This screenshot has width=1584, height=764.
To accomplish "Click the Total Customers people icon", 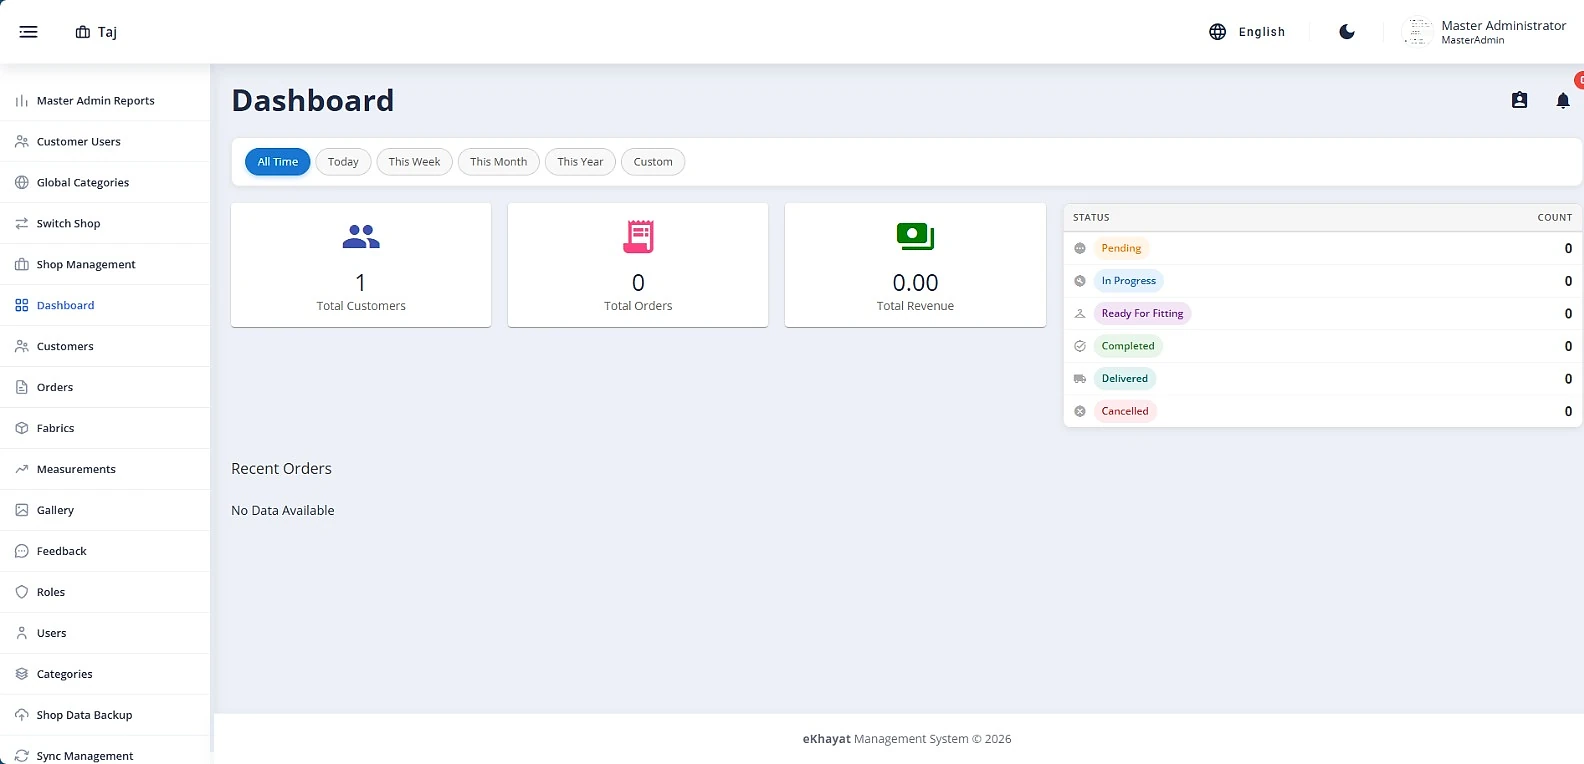I will click(361, 236).
